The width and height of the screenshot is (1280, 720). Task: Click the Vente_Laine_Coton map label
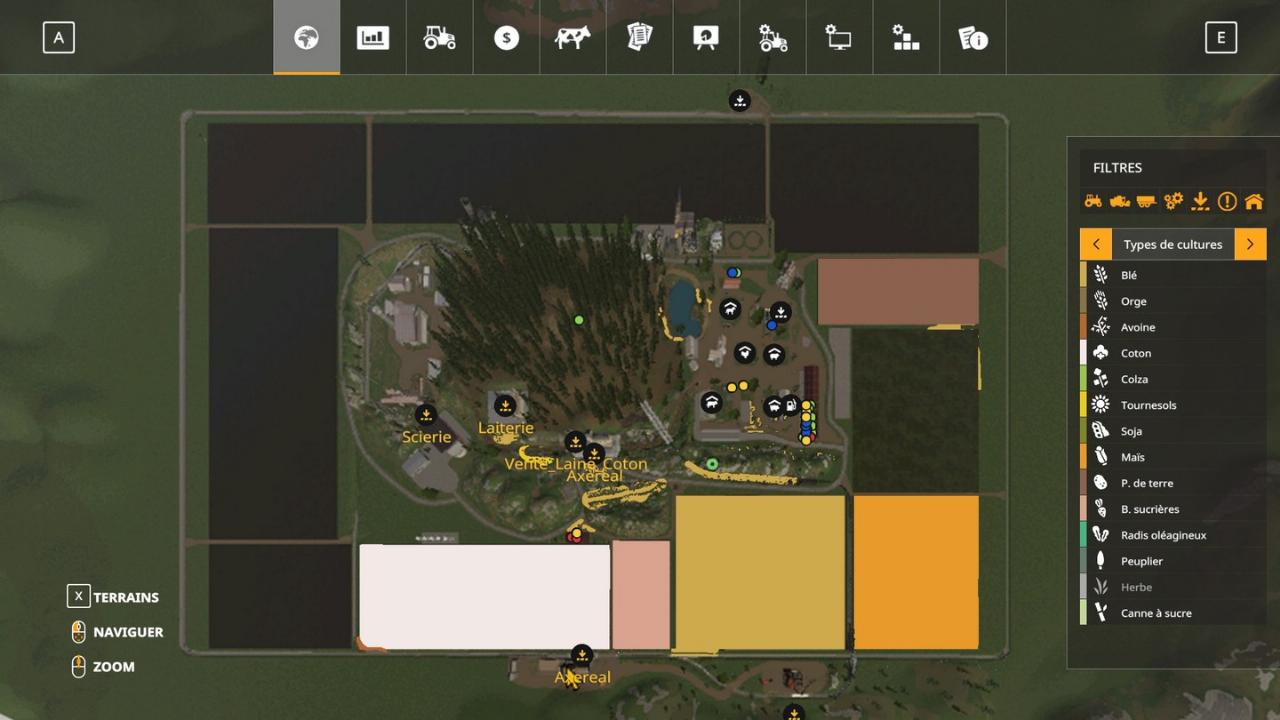point(576,464)
